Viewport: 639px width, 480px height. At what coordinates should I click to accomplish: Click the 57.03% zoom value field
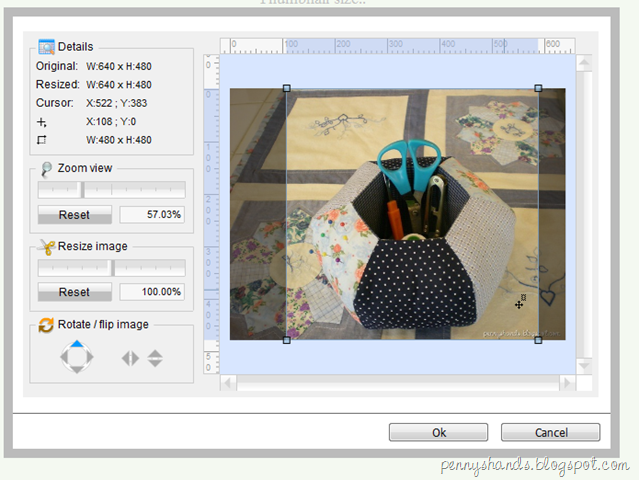click(152, 215)
